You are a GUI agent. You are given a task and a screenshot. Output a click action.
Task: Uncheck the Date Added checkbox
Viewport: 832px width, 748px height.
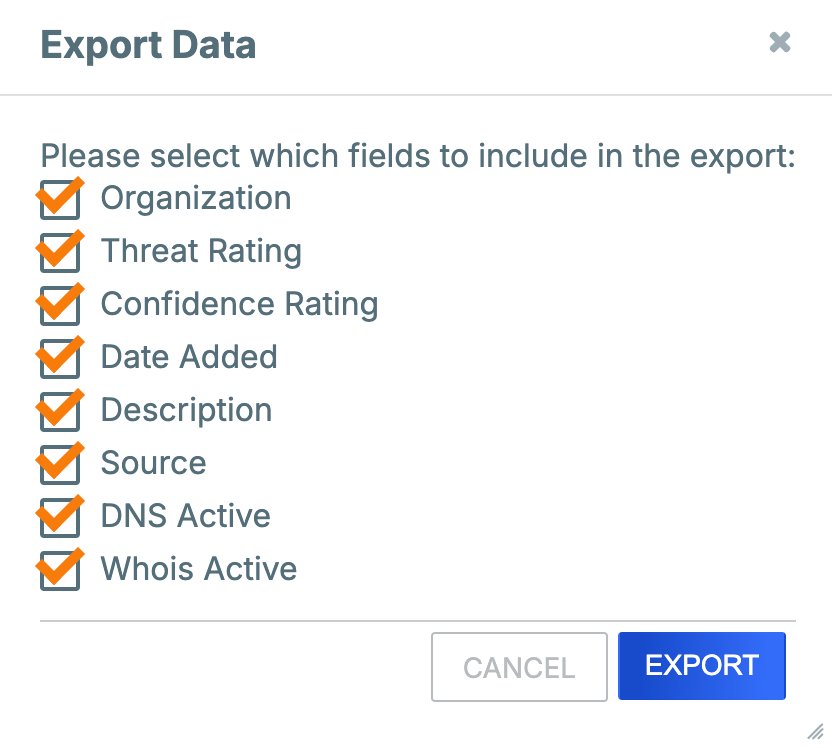click(x=59, y=358)
